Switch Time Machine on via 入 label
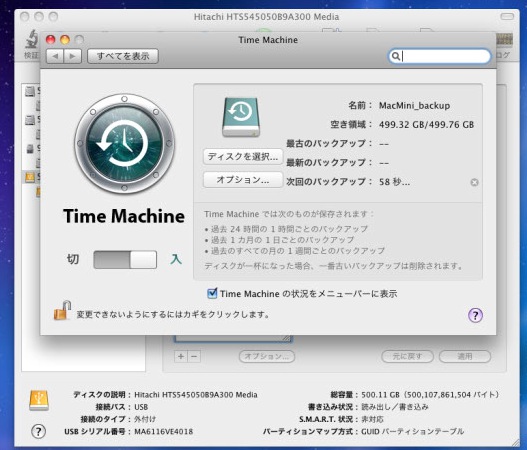The height and width of the screenshot is (450, 527). 176,259
